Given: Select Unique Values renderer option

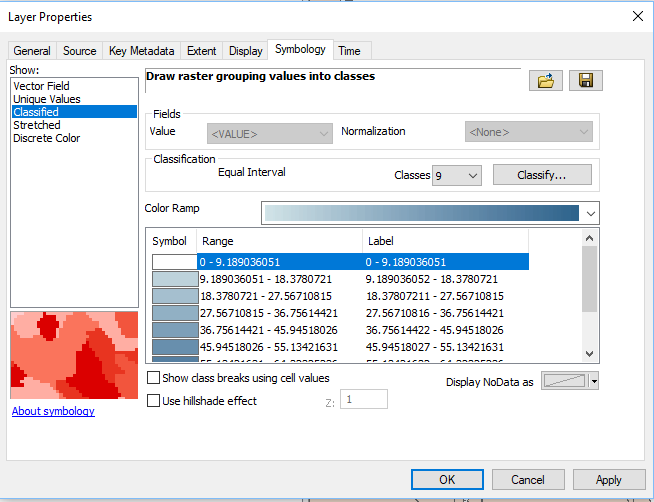Looking at the screenshot, I should point(47,99).
